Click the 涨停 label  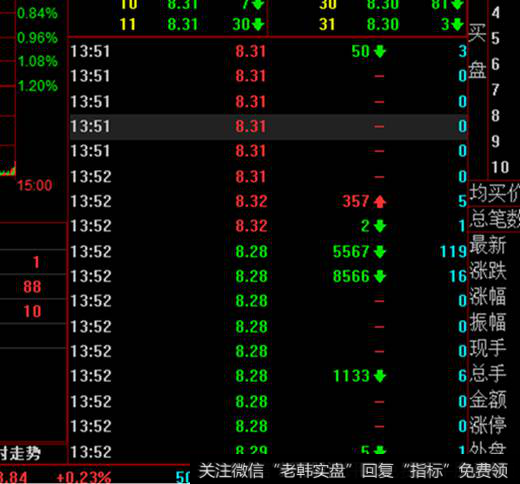pos(488,425)
